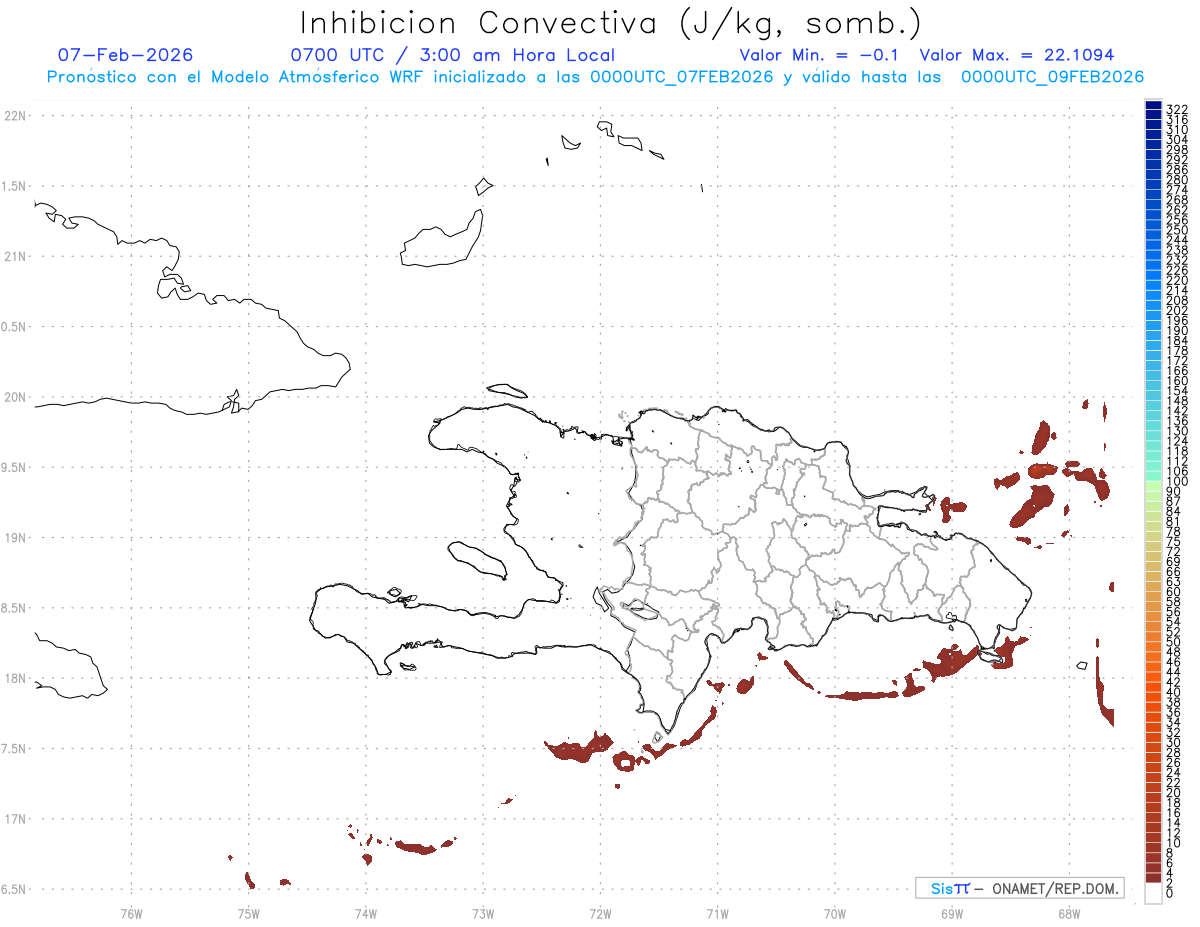Click the '100' colorbar label
This screenshot has width=1200, height=927.
tap(1177, 482)
